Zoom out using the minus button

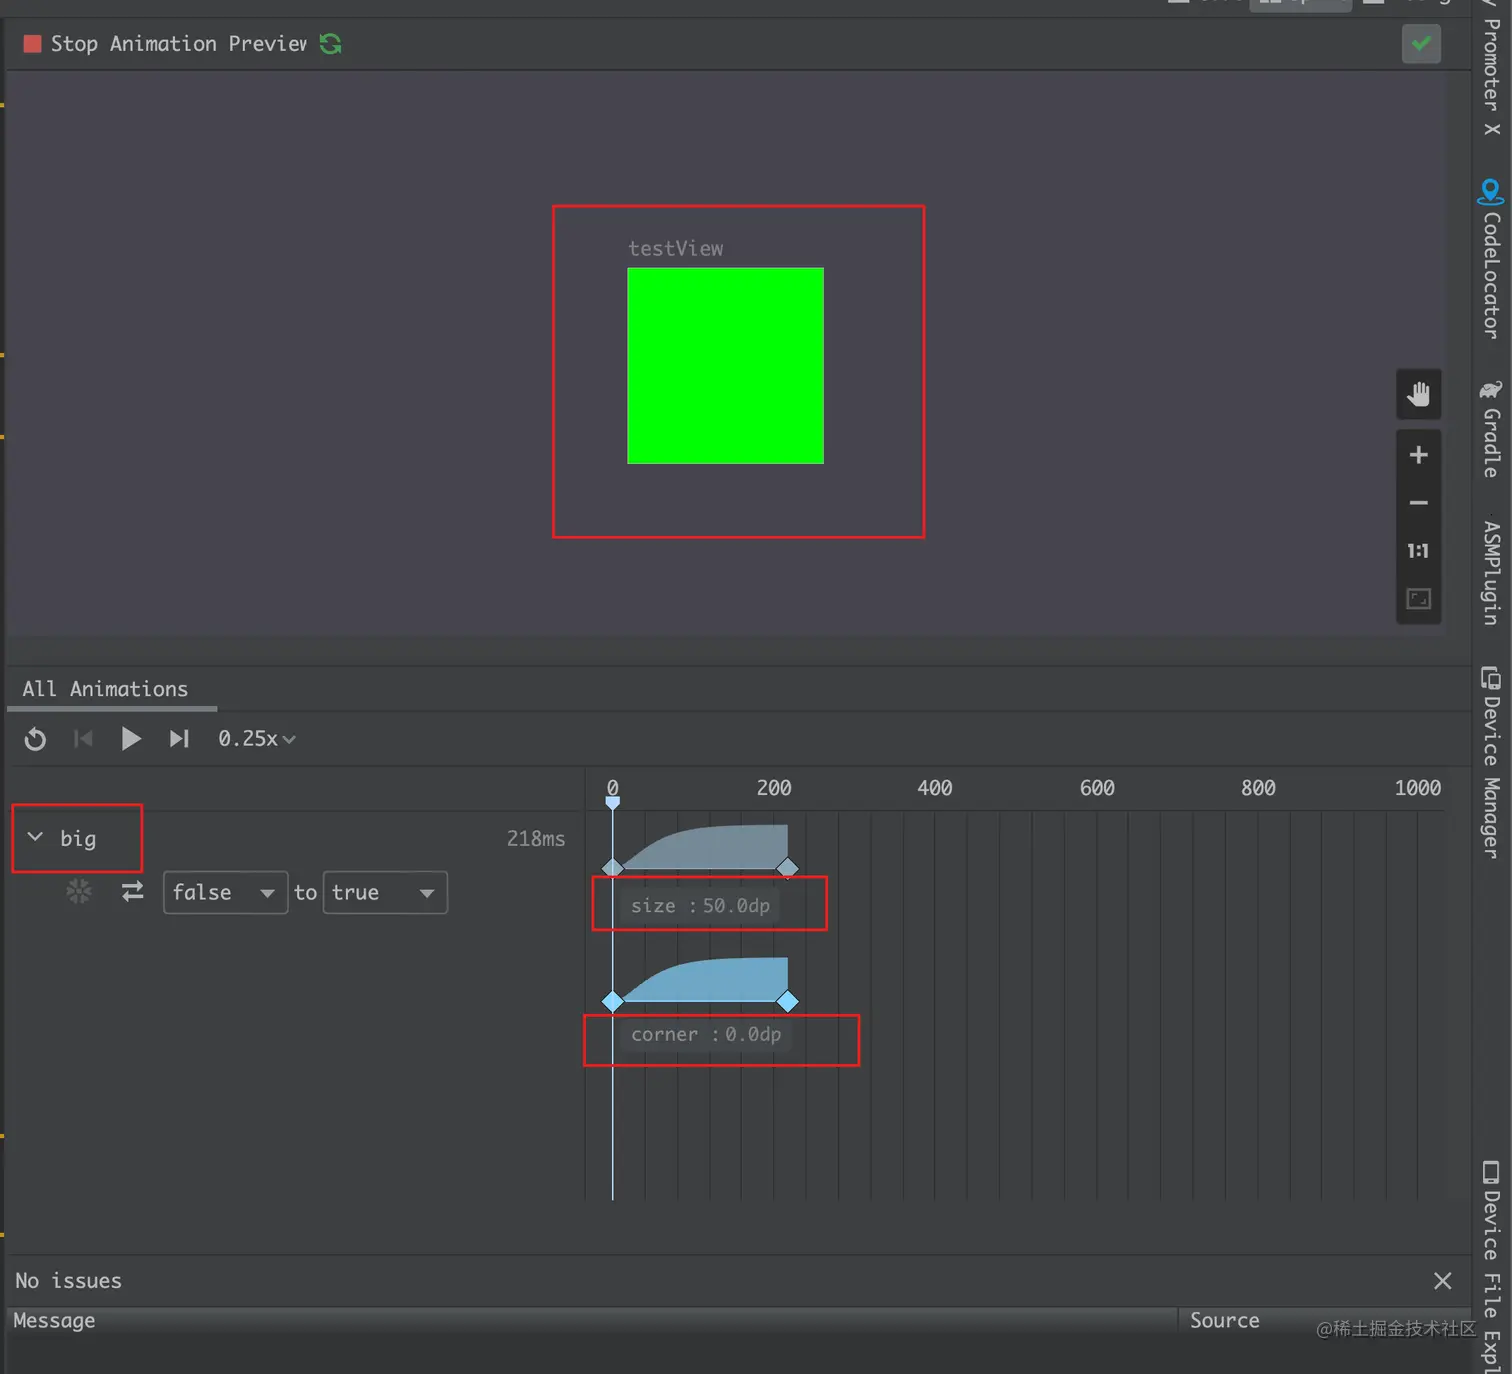coord(1418,503)
